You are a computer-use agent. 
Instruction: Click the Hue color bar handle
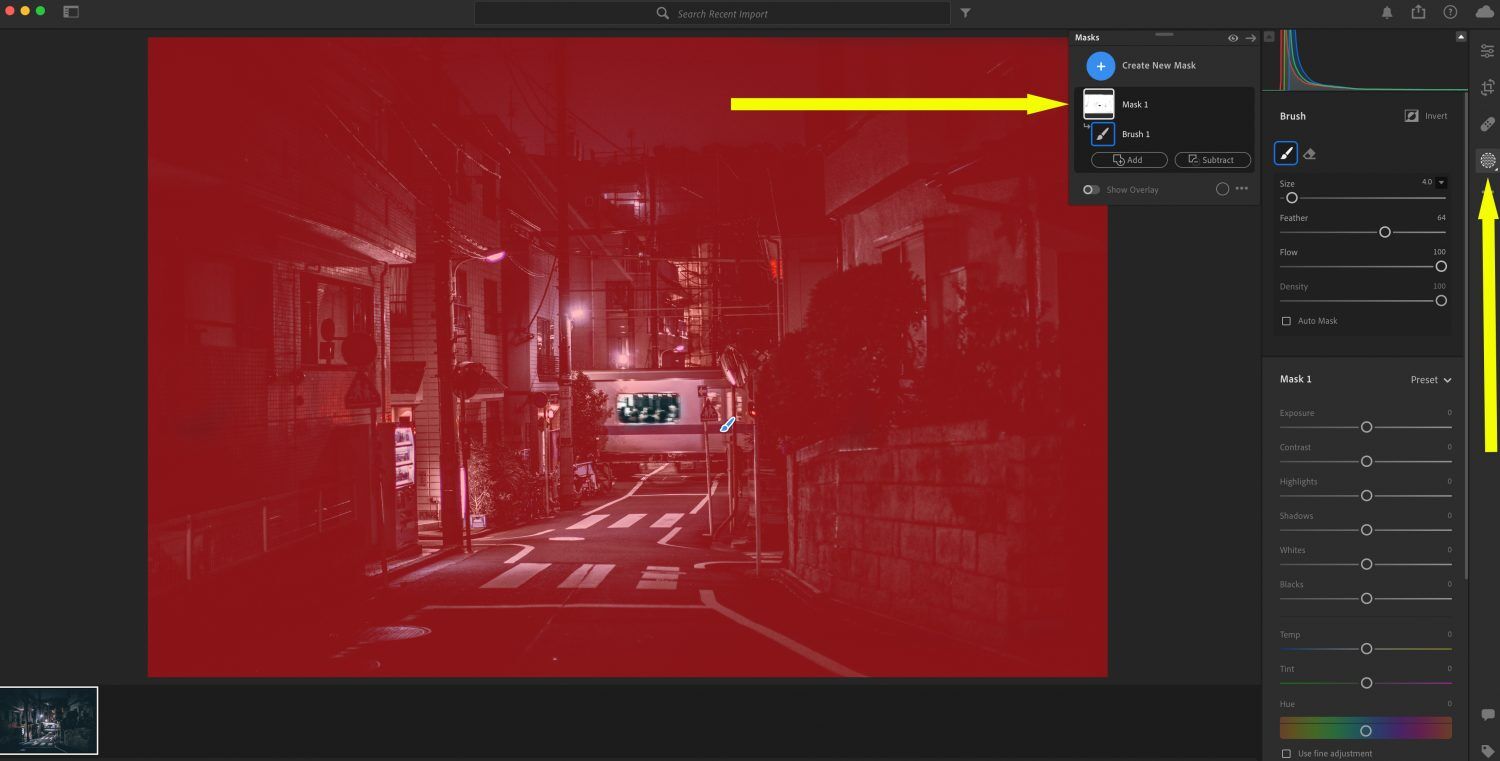pos(1366,731)
